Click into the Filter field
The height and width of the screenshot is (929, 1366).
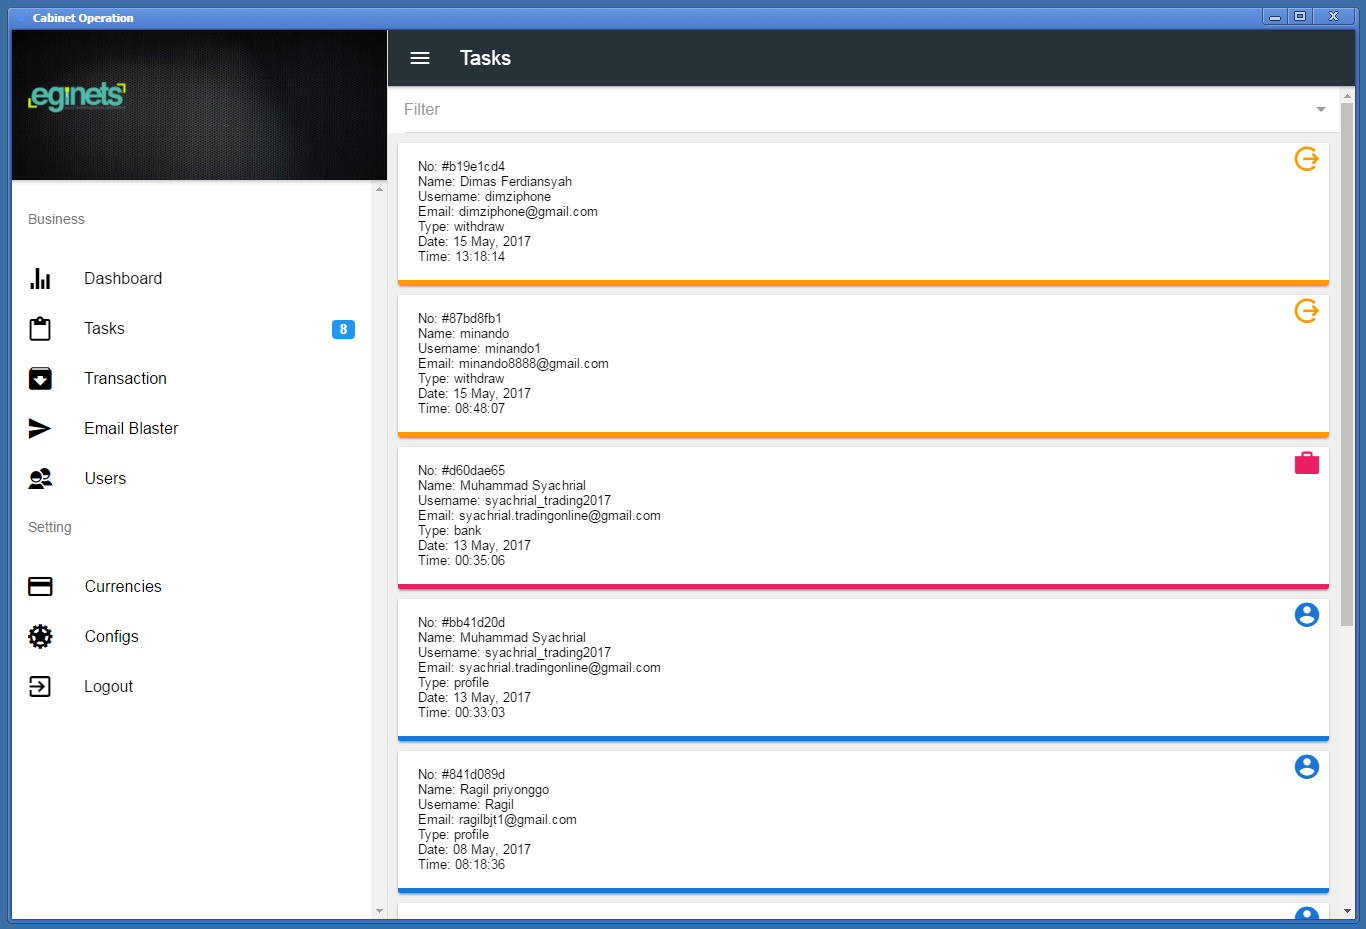pos(864,110)
